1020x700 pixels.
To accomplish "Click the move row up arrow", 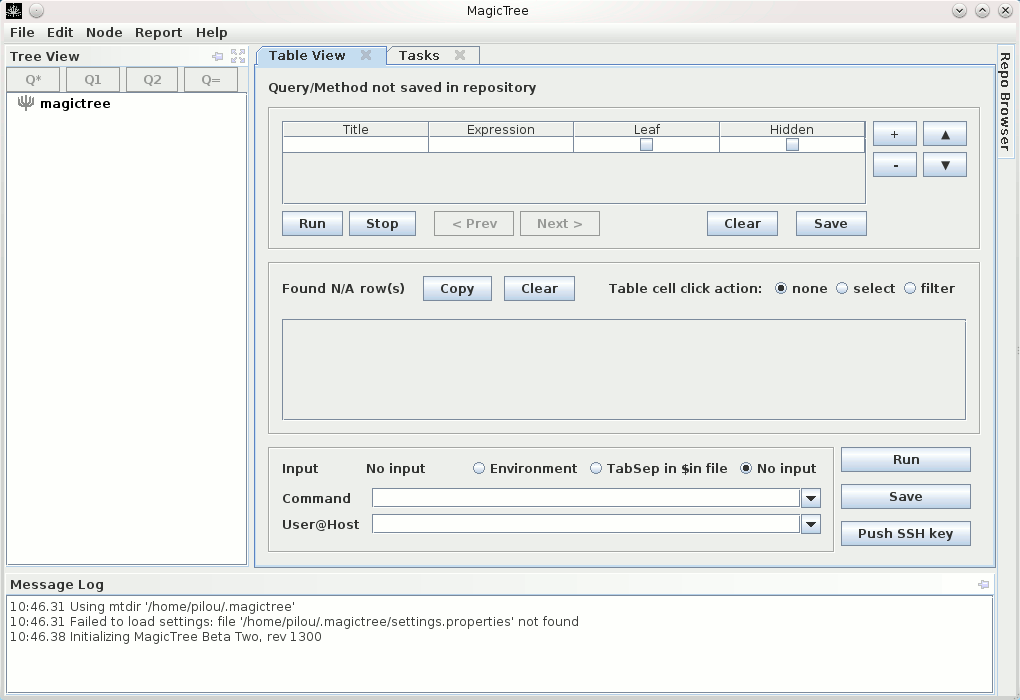I will [x=945, y=135].
